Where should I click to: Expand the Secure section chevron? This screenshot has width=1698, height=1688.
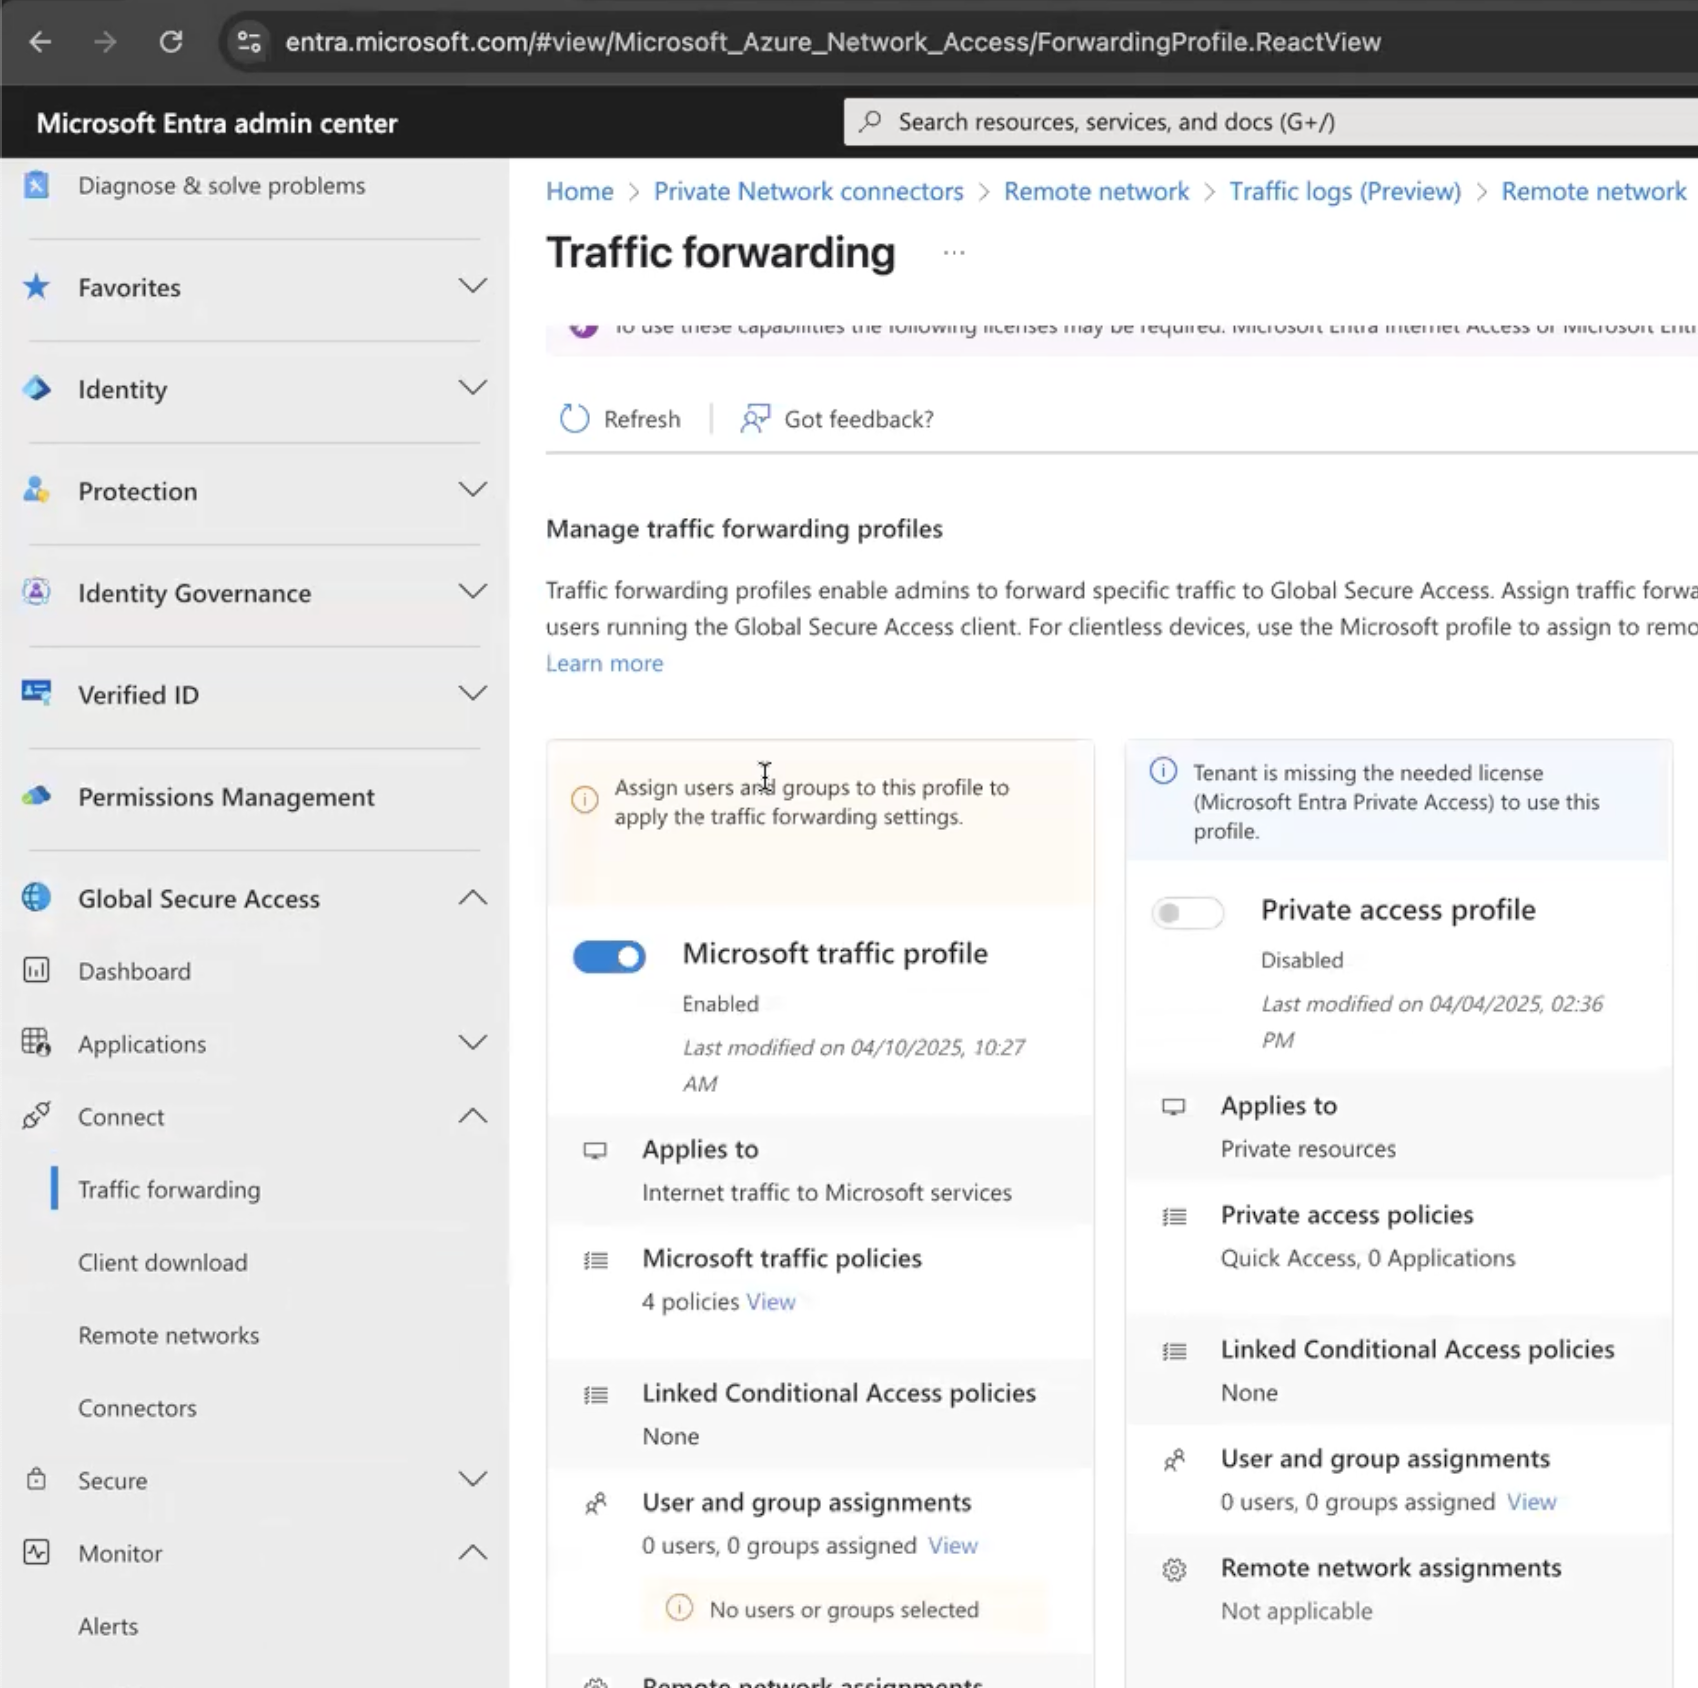click(x=473, y=1480)
